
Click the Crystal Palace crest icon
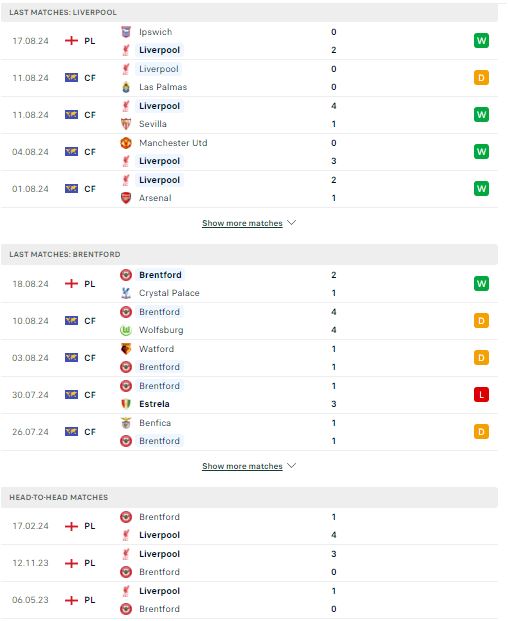[x=126, y=293]
